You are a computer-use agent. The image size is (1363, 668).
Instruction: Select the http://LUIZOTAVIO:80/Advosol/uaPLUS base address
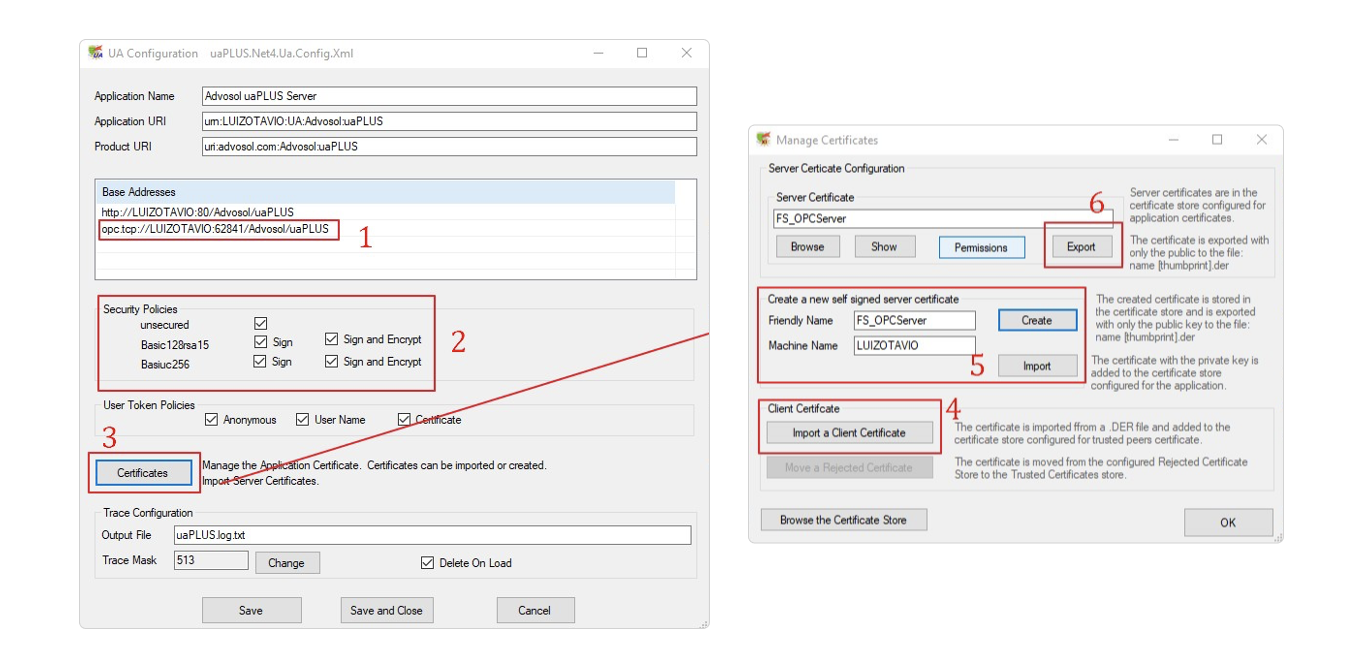tap(386, 212)
